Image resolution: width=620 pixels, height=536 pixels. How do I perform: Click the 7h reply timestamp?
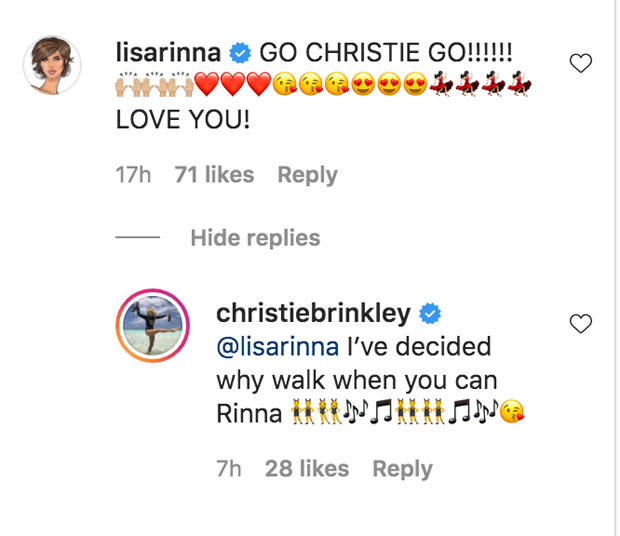coord(229,469)
